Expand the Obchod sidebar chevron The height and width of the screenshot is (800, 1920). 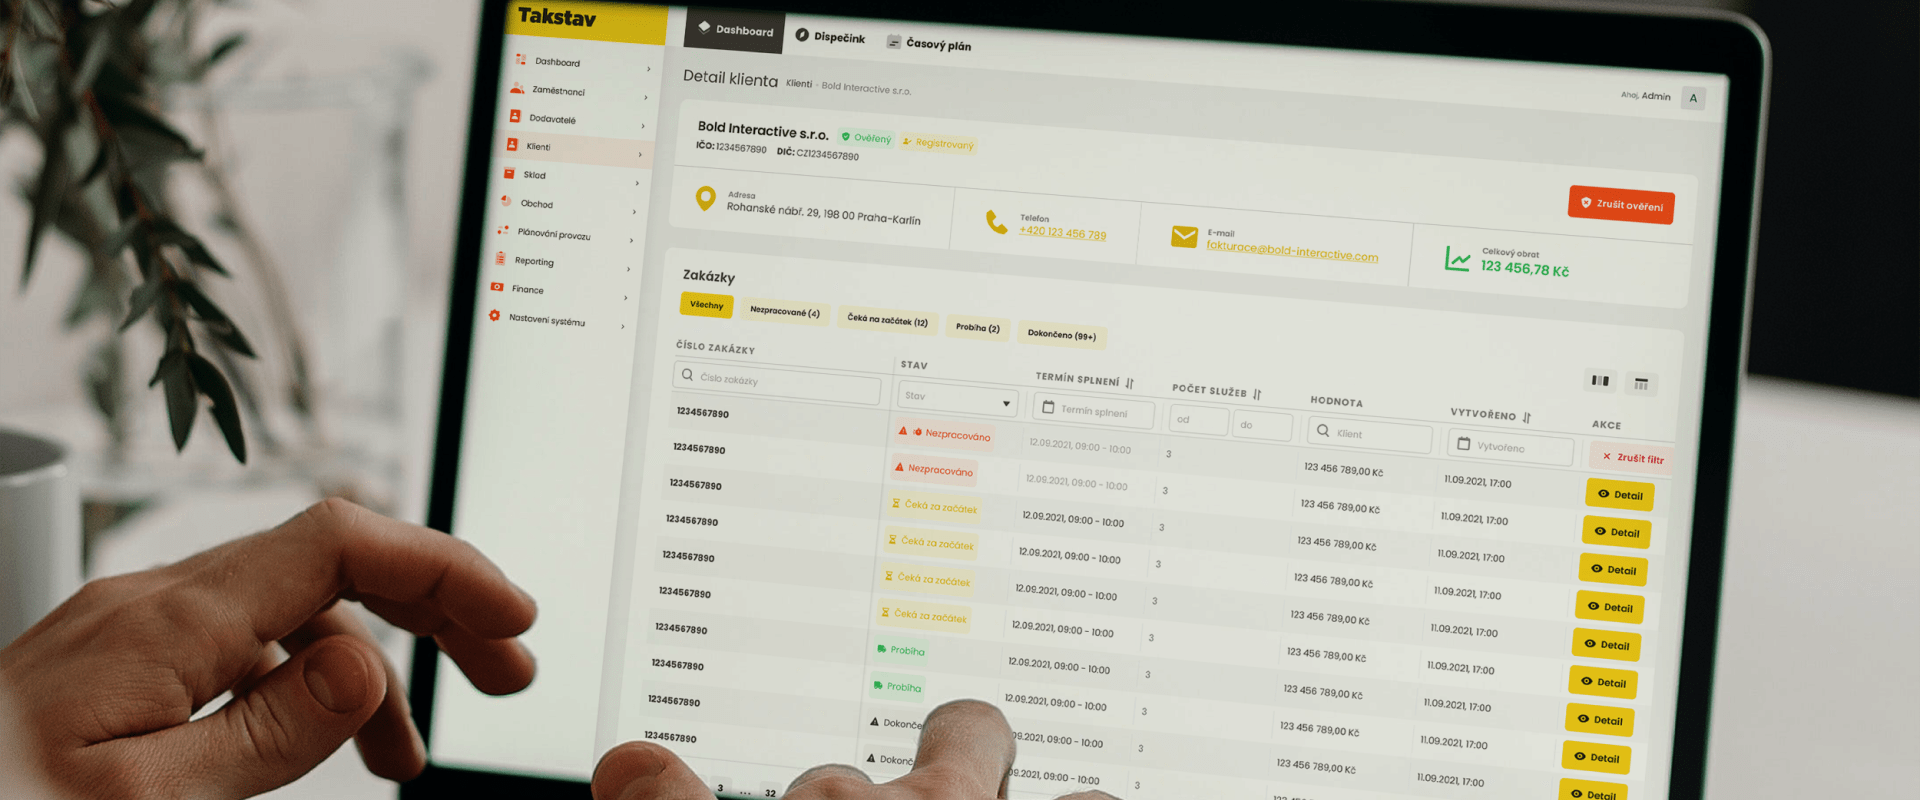(x=633, y=212)
